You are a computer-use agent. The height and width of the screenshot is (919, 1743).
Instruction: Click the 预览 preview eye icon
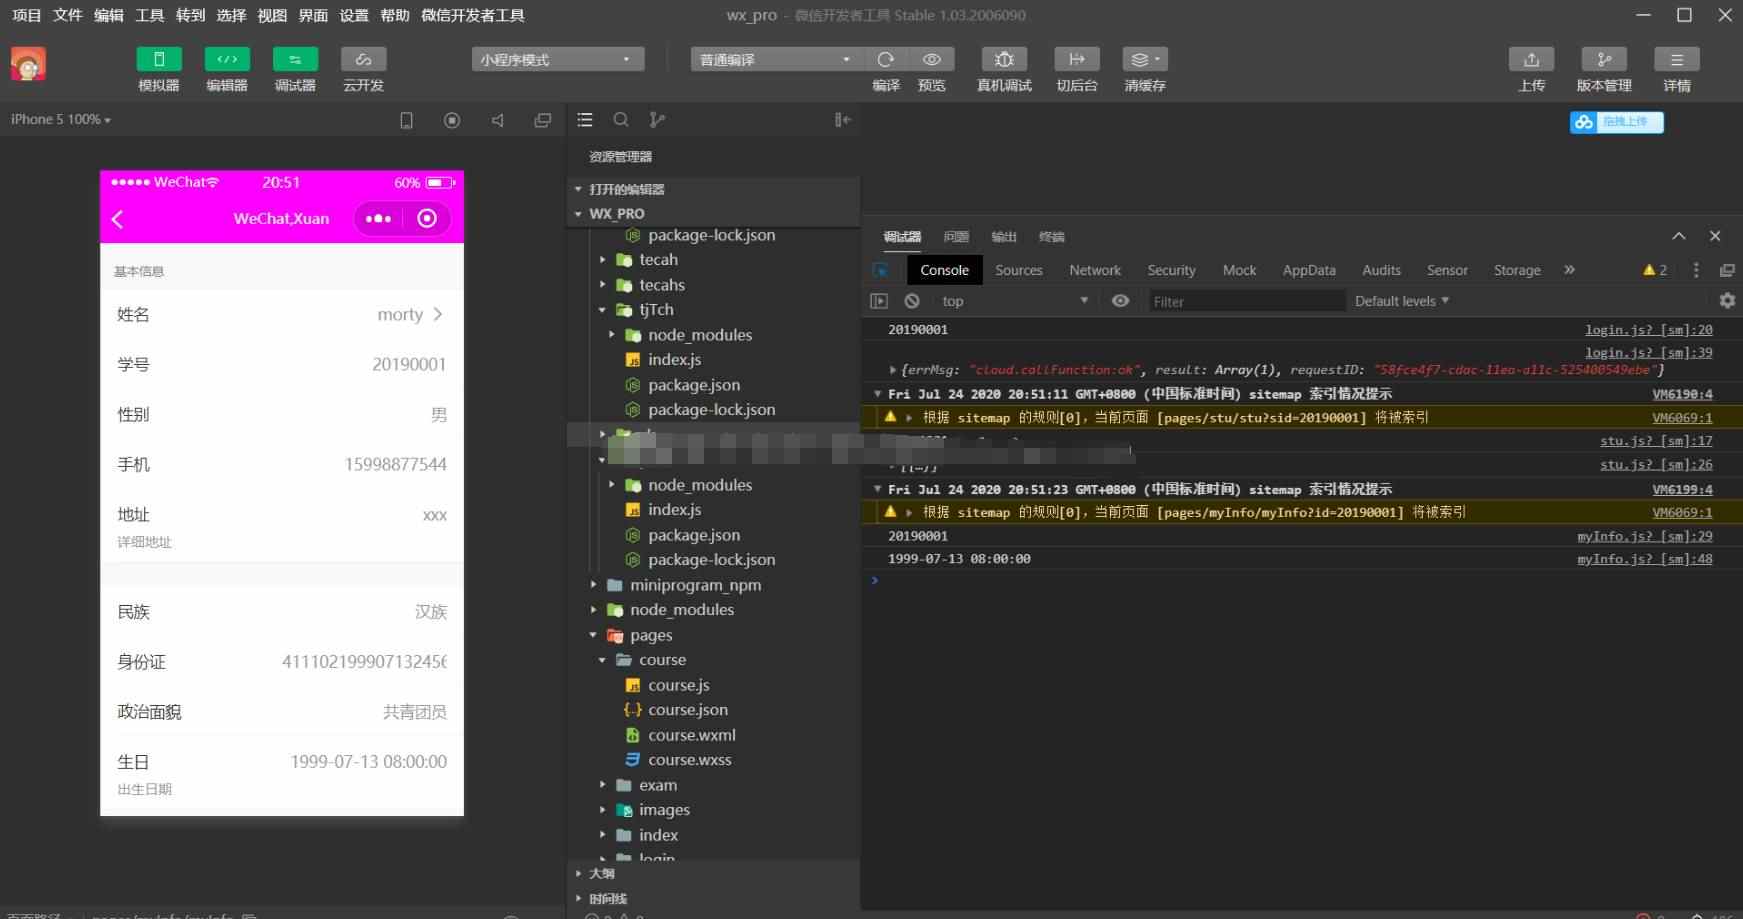(x=932, y=60)
